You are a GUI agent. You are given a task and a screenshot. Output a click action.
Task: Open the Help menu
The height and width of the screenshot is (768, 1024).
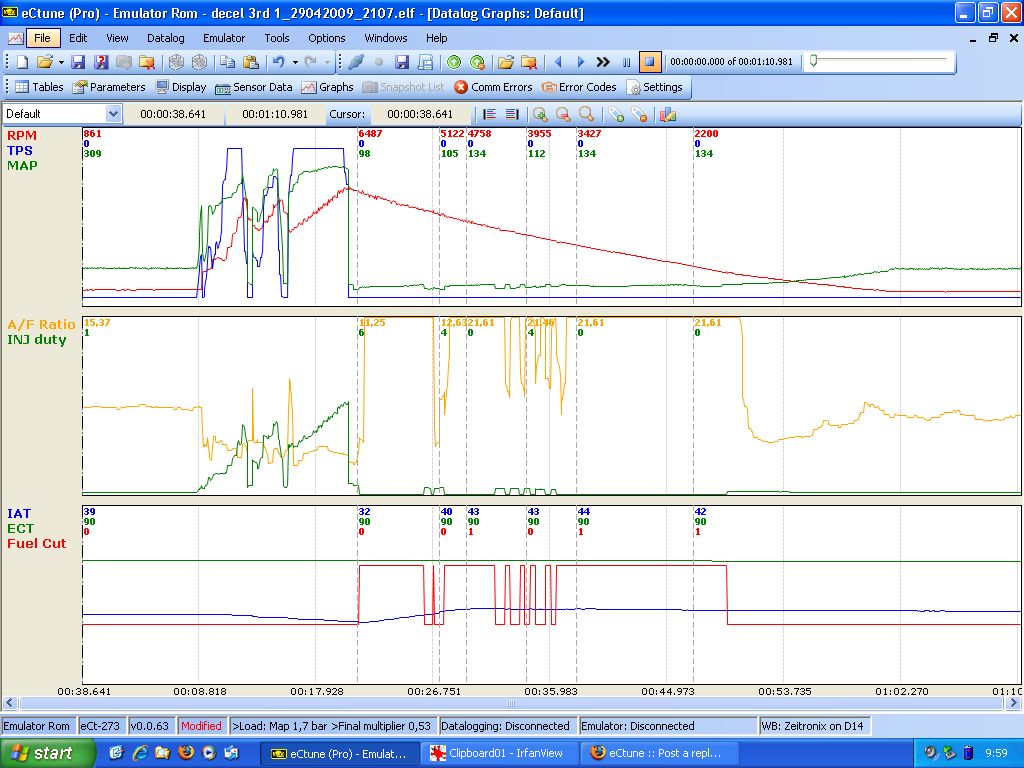(x=437, y=38)
